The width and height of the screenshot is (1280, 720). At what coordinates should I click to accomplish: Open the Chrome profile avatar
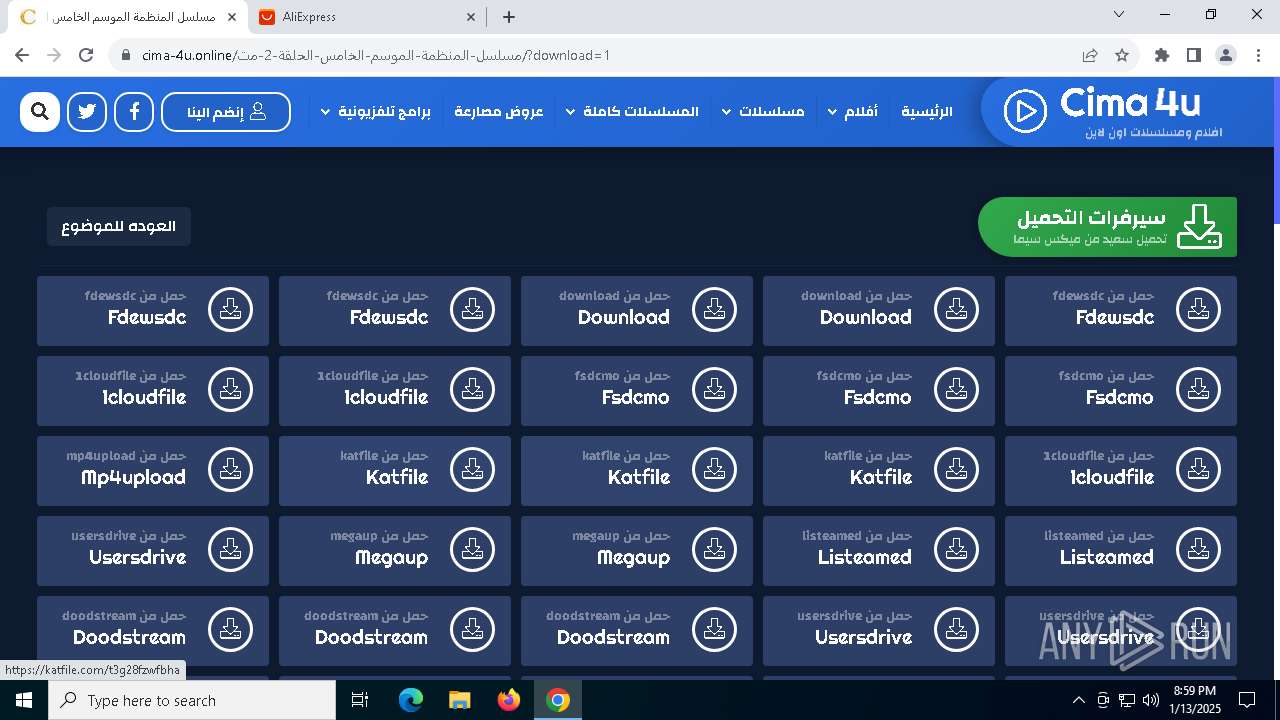[x=1226, y=55]
